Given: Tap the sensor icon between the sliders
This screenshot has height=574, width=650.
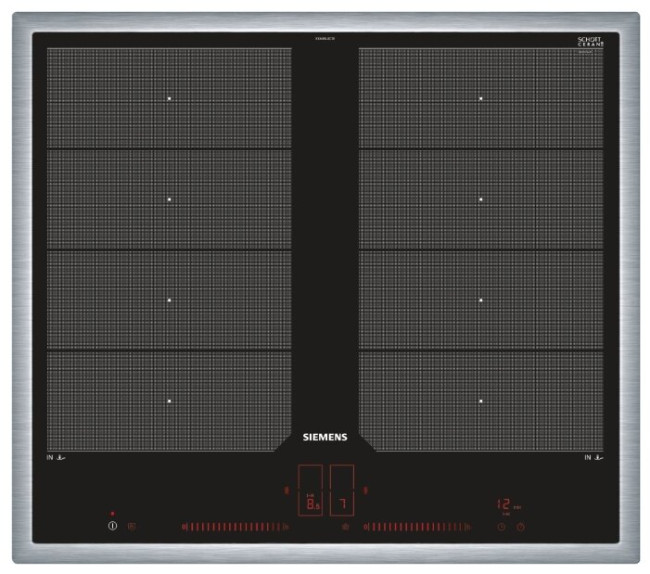Looking at the screenshot, I should 345,527.
